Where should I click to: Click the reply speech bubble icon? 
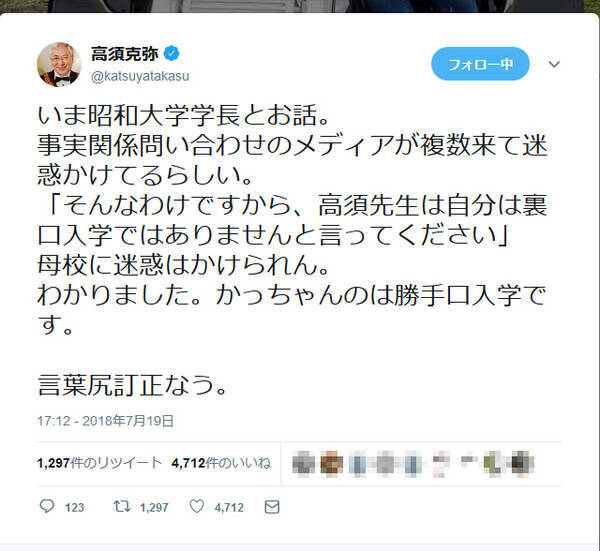coord(47,507)
